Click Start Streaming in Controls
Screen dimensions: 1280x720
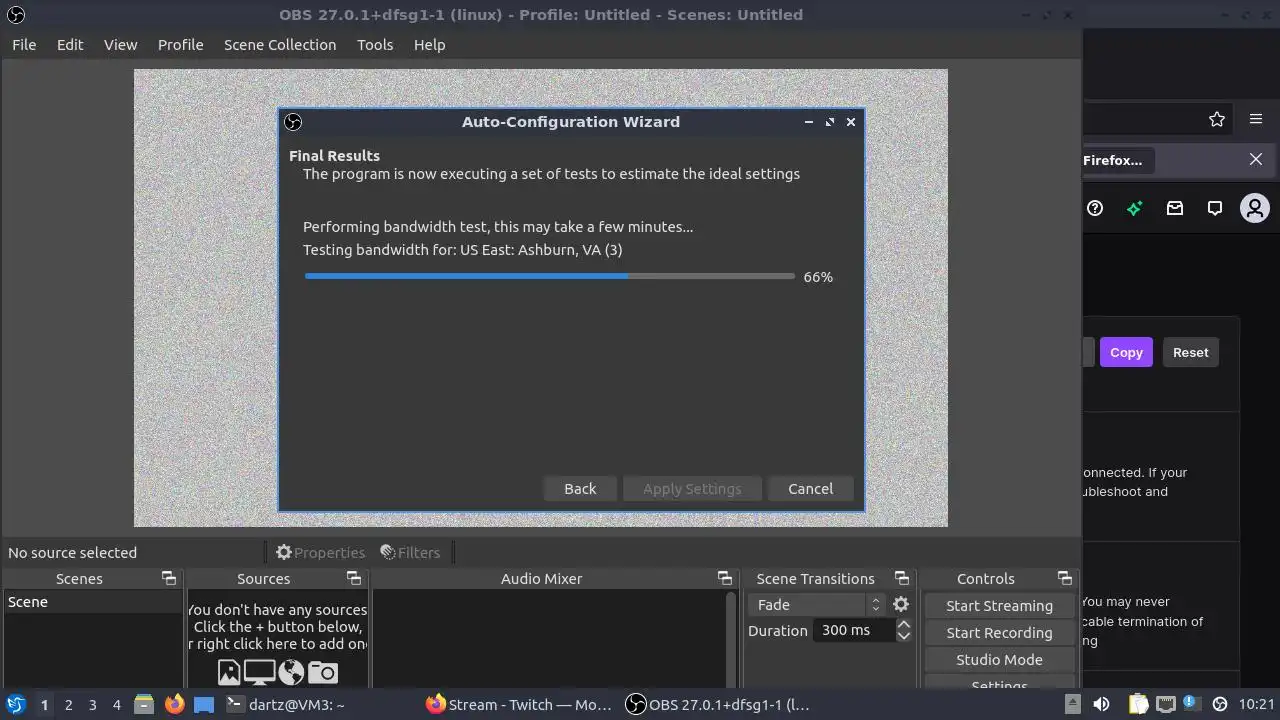point(999,606)
